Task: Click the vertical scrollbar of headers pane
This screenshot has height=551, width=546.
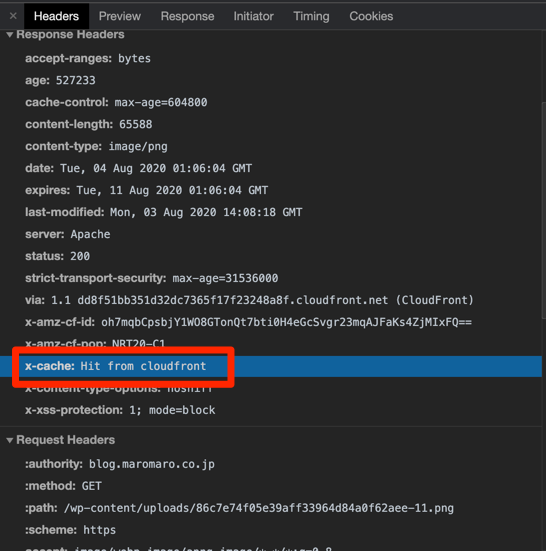Action: (544, 211)
